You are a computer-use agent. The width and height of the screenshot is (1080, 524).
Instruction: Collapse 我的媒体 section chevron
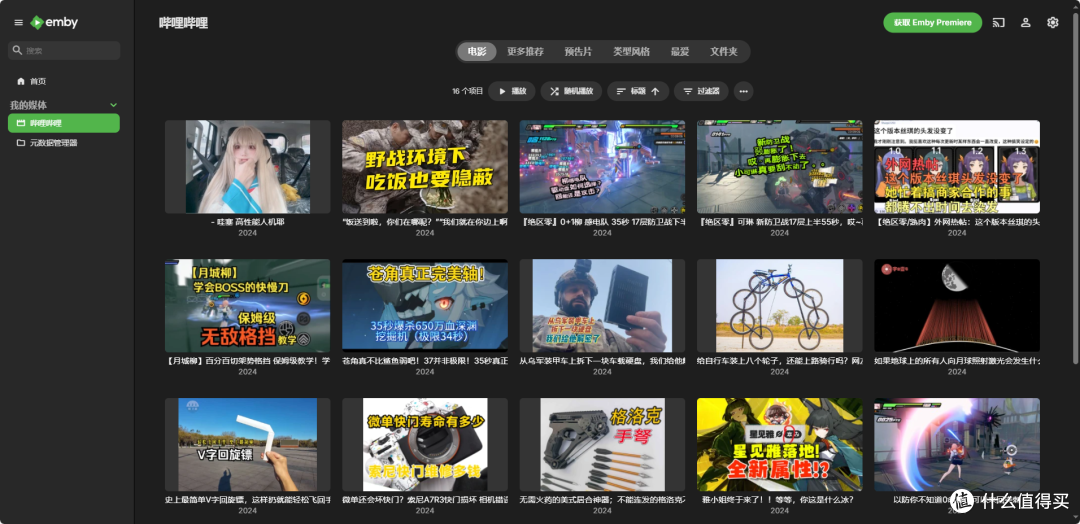click(x=114, y=105)
